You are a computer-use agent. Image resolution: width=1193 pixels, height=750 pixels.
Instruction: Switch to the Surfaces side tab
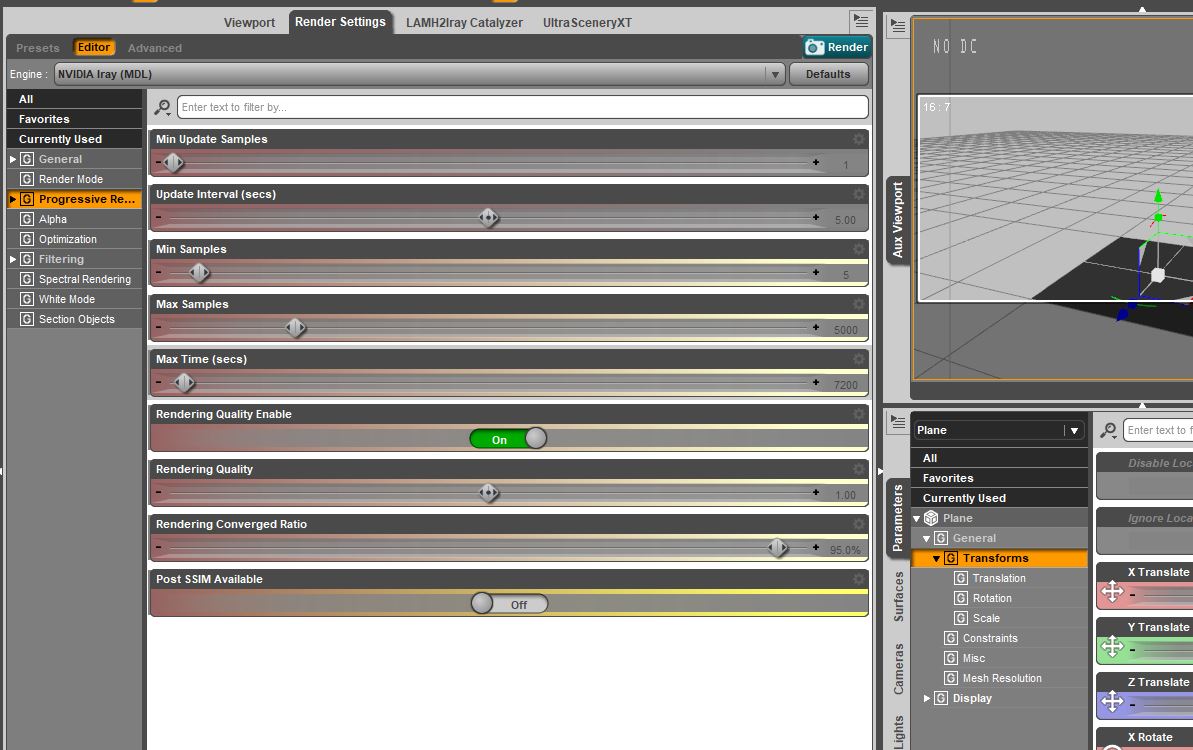[899, 597]
